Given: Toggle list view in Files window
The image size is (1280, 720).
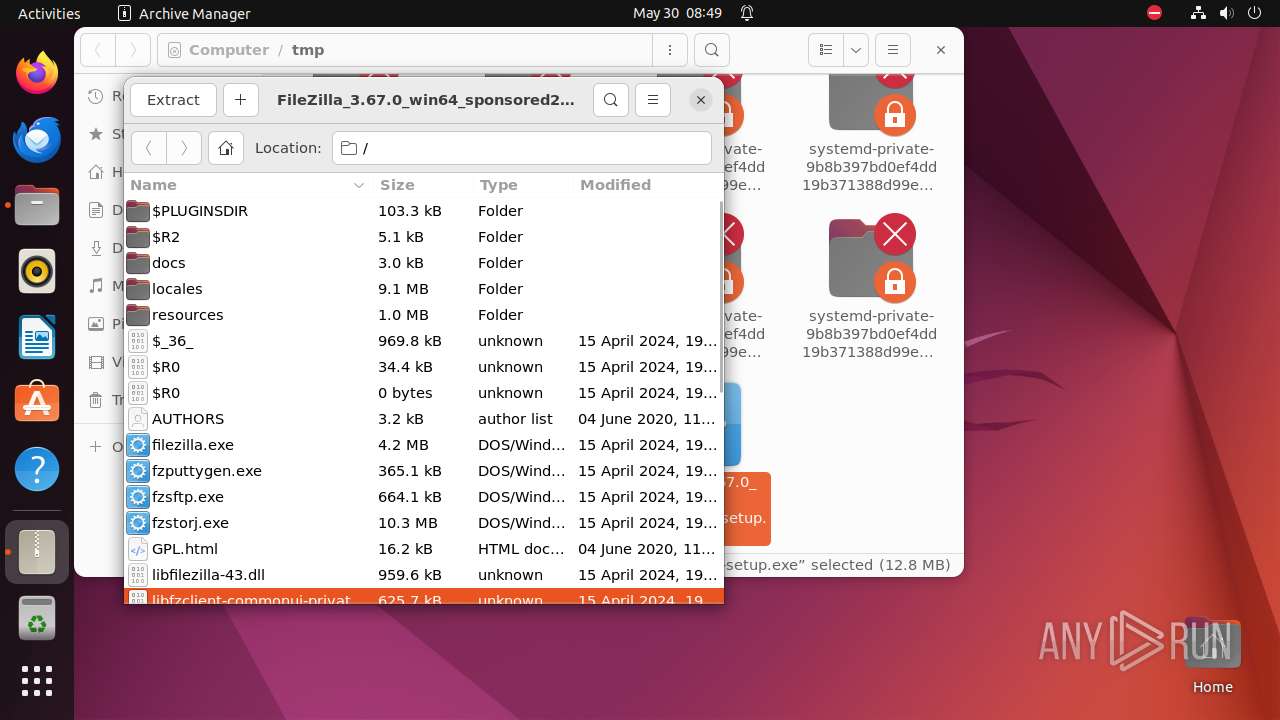Looking at the screenshot, I should 826,50.
